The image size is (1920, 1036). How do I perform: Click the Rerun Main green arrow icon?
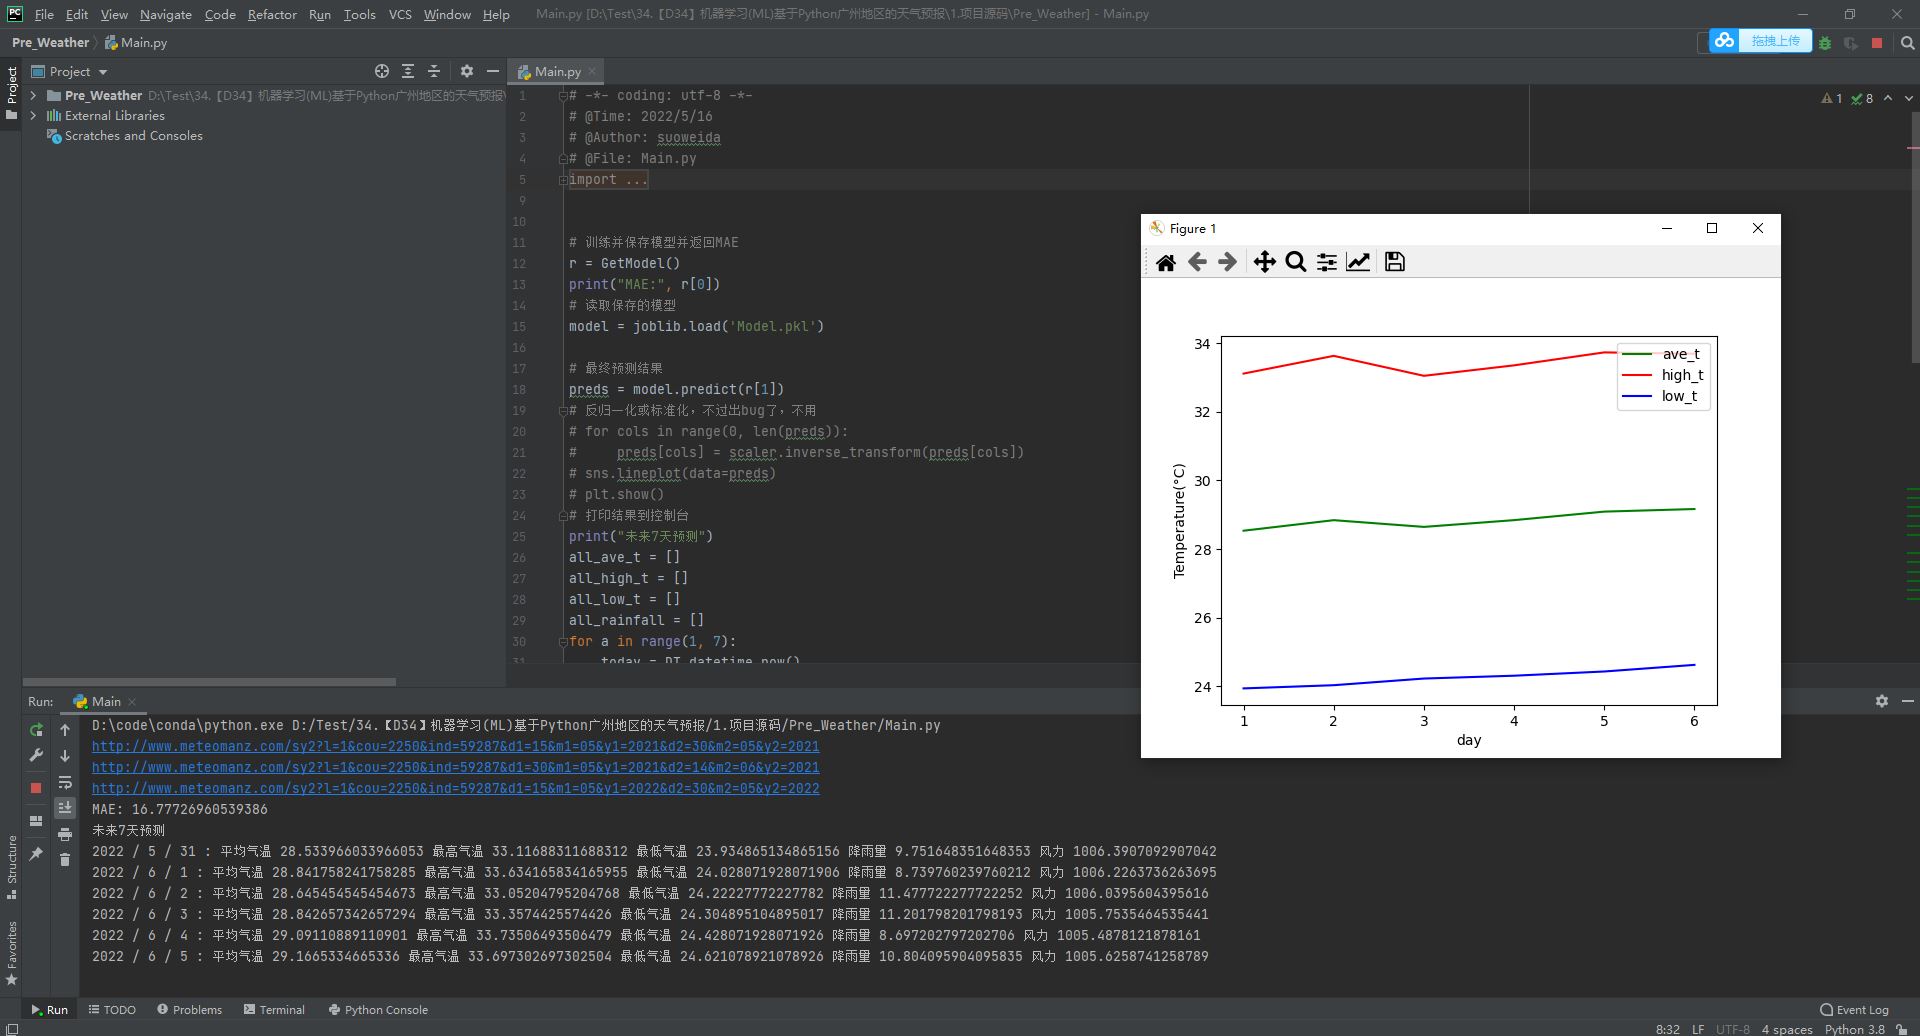[x=36, y=730]
